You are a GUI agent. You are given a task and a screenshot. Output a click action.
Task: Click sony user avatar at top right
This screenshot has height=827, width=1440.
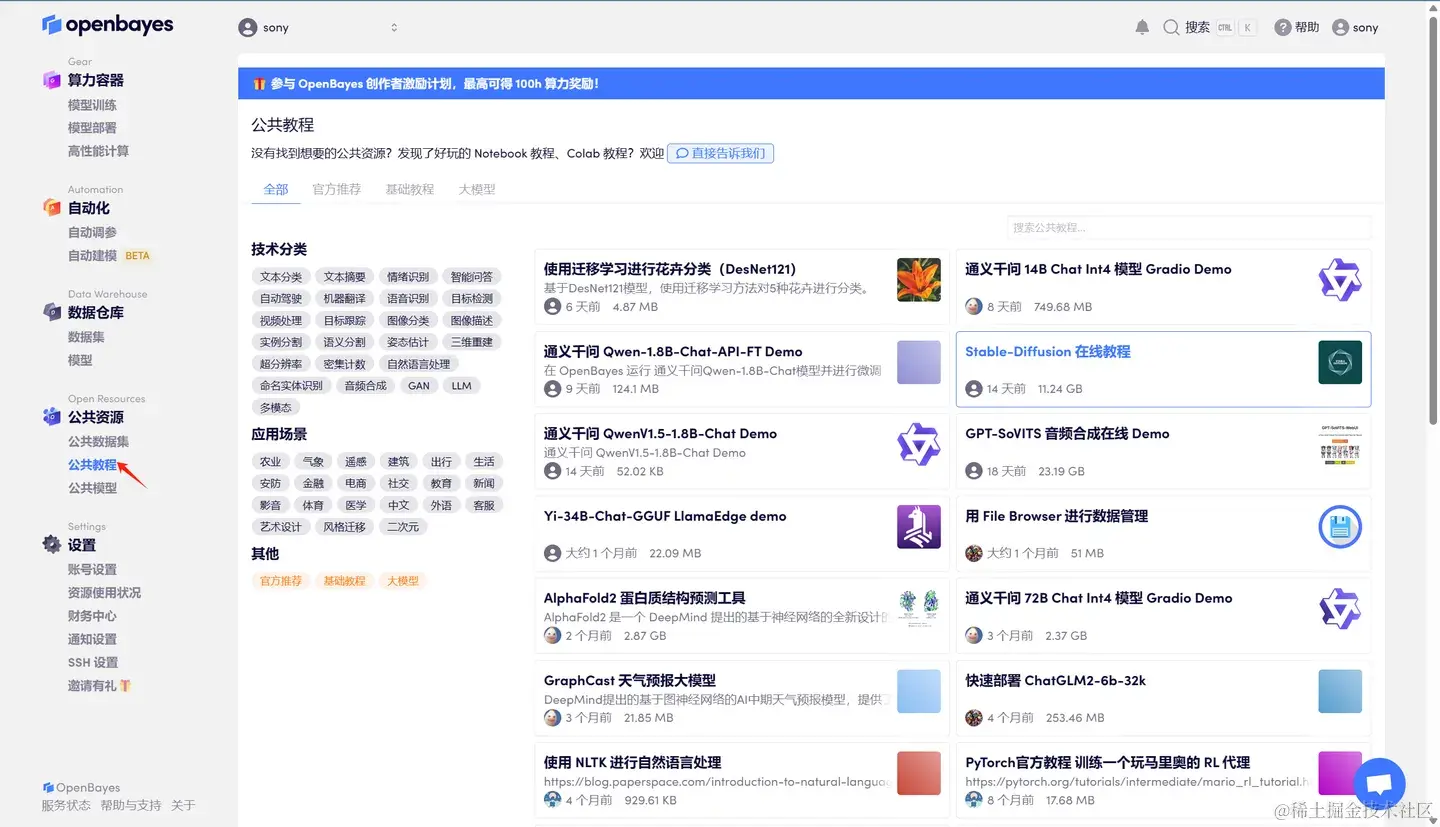(x=1341, y=28)
